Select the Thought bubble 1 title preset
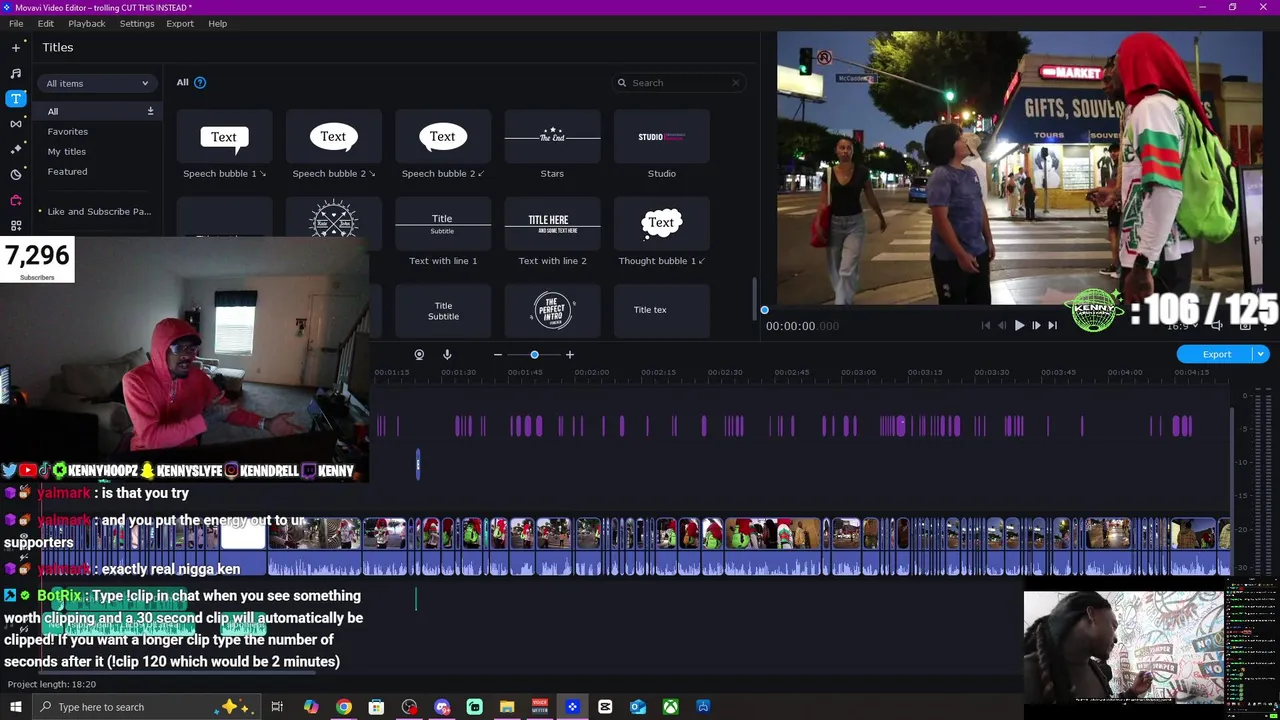 tap(662, 224)
